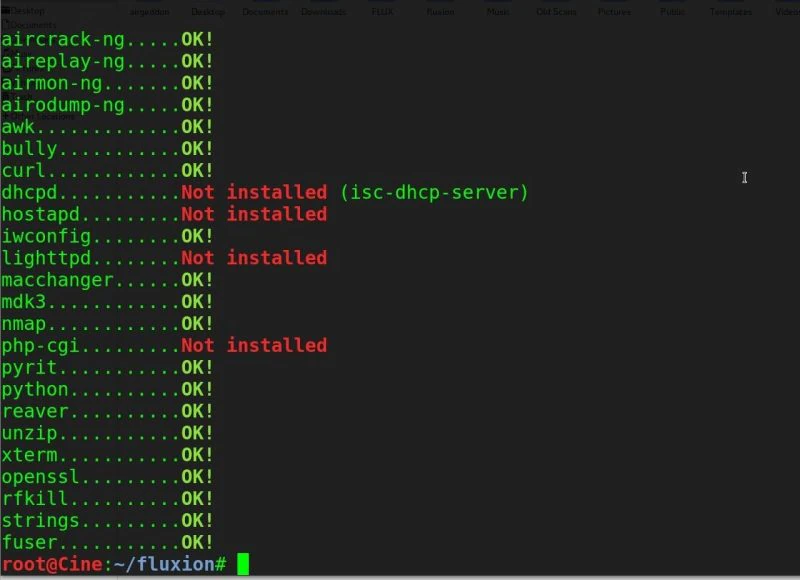Screen dimensions: 800x580
Task: Select the (isc-dhcp-server) hint text
Action: point(434,192)
